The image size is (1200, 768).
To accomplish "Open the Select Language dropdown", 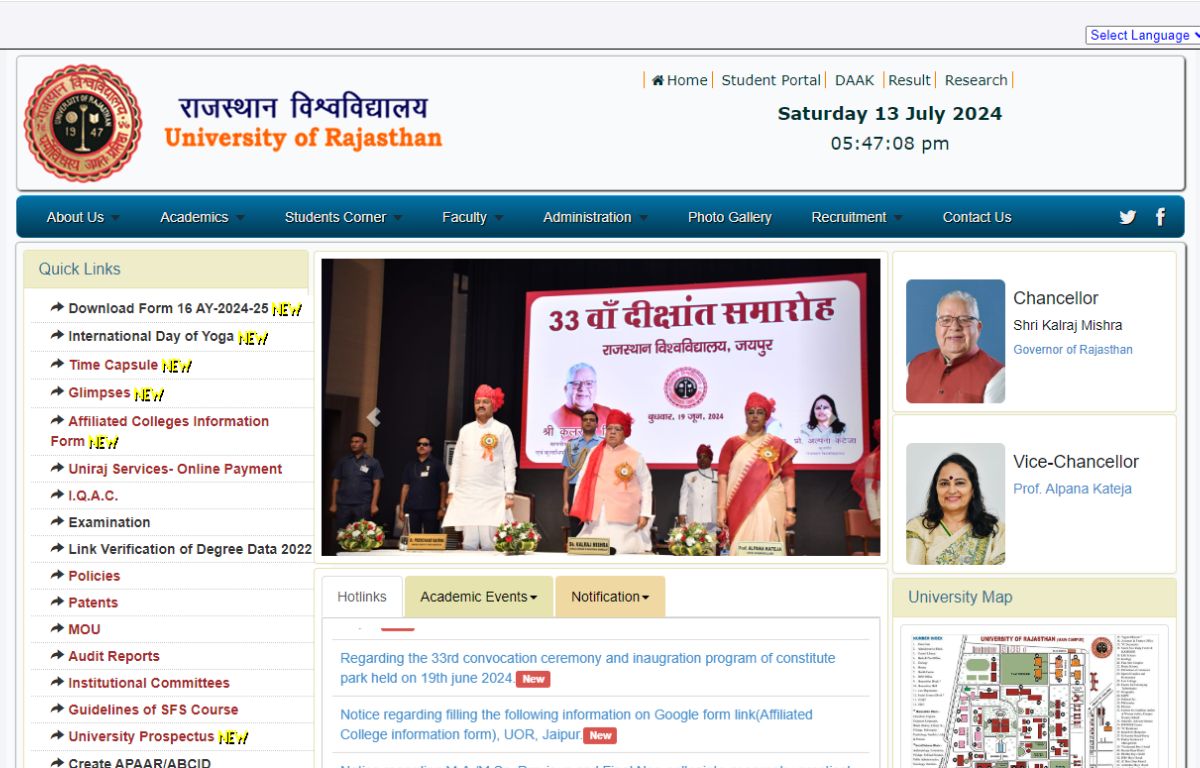I will (x=1143, y=35).
